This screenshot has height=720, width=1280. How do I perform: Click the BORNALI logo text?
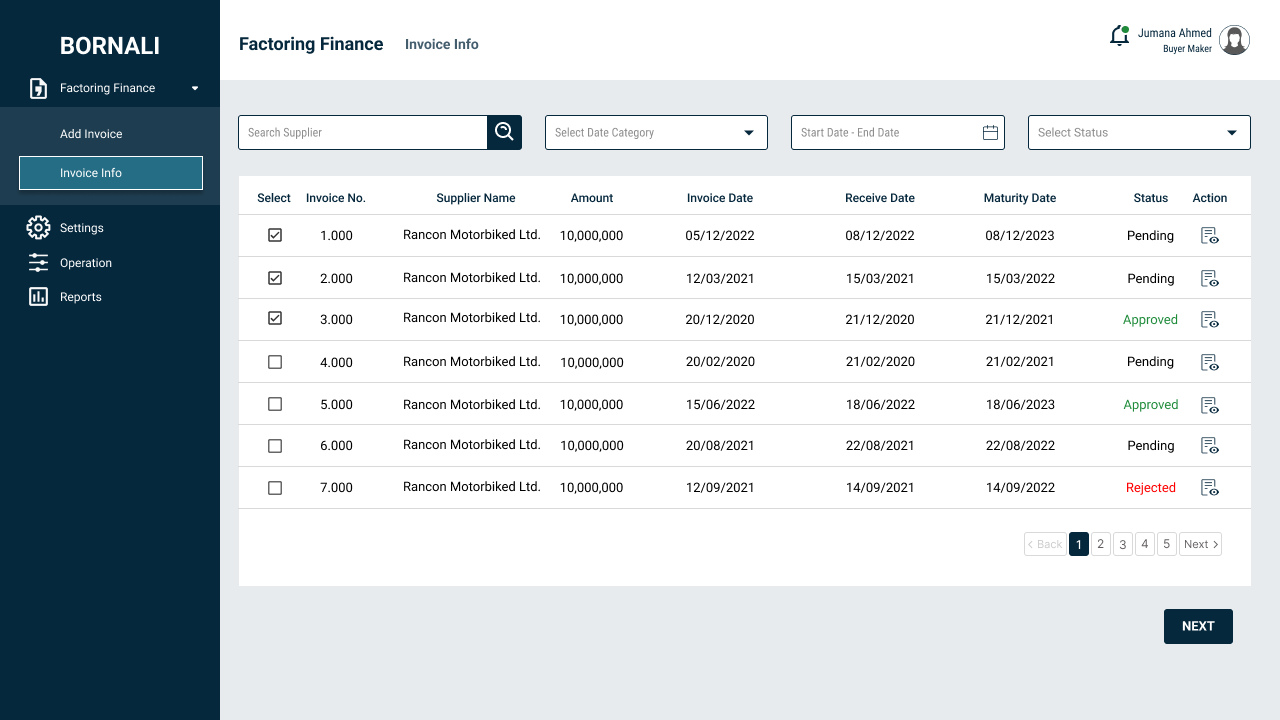(110, 46)
